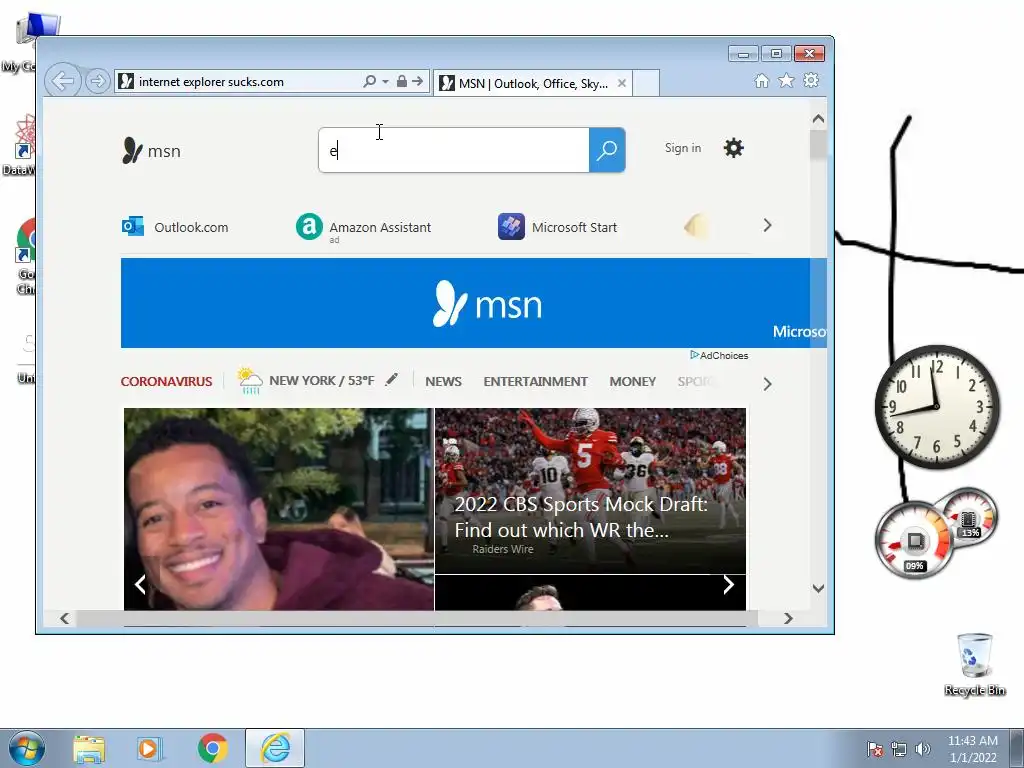Open the address bar autocomplete dropdown arrow
Viewport: 1024px width, 768px height.
tap(385, 82)
